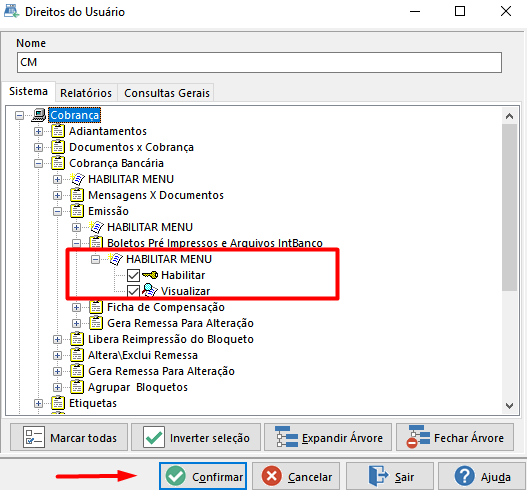Click the red X icon on Cancelar

(272, 476)
